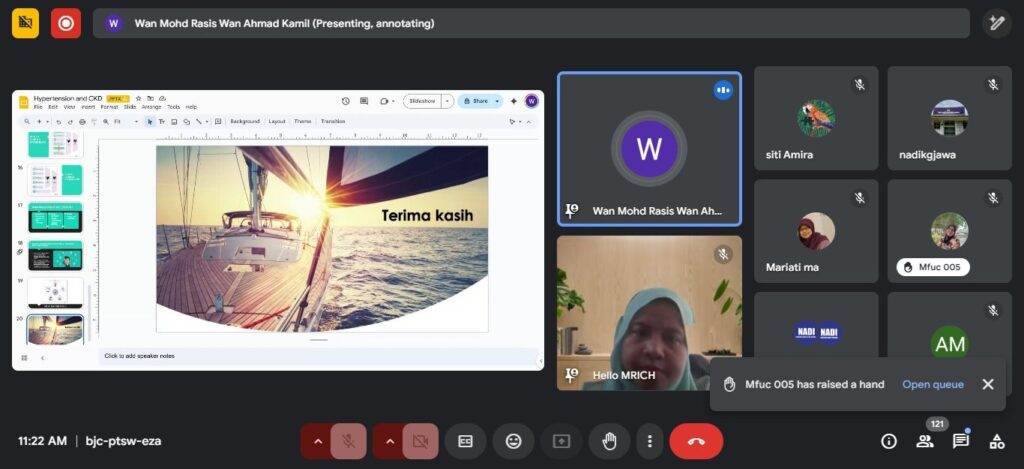Dismiss the raised hand notification
This screenshot has height=469, width=1024.
point(988,384)
